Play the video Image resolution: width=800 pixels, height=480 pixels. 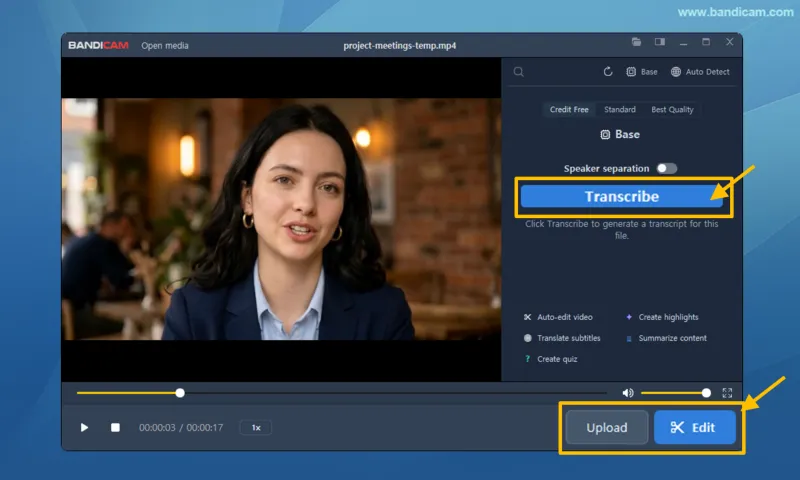(x=84, y=427)
